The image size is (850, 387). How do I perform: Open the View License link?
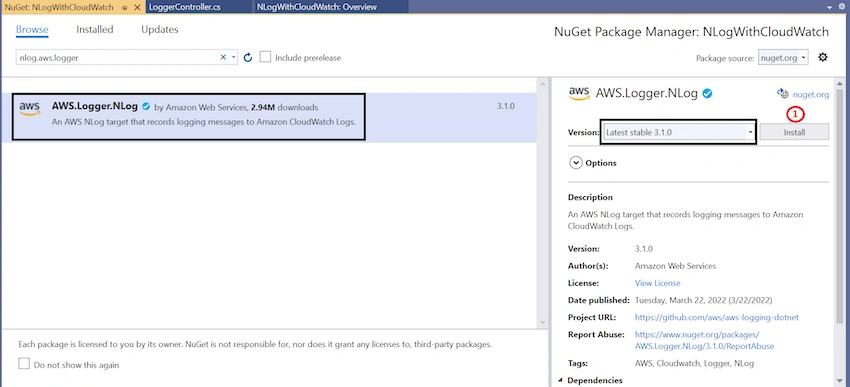(657, 283)
